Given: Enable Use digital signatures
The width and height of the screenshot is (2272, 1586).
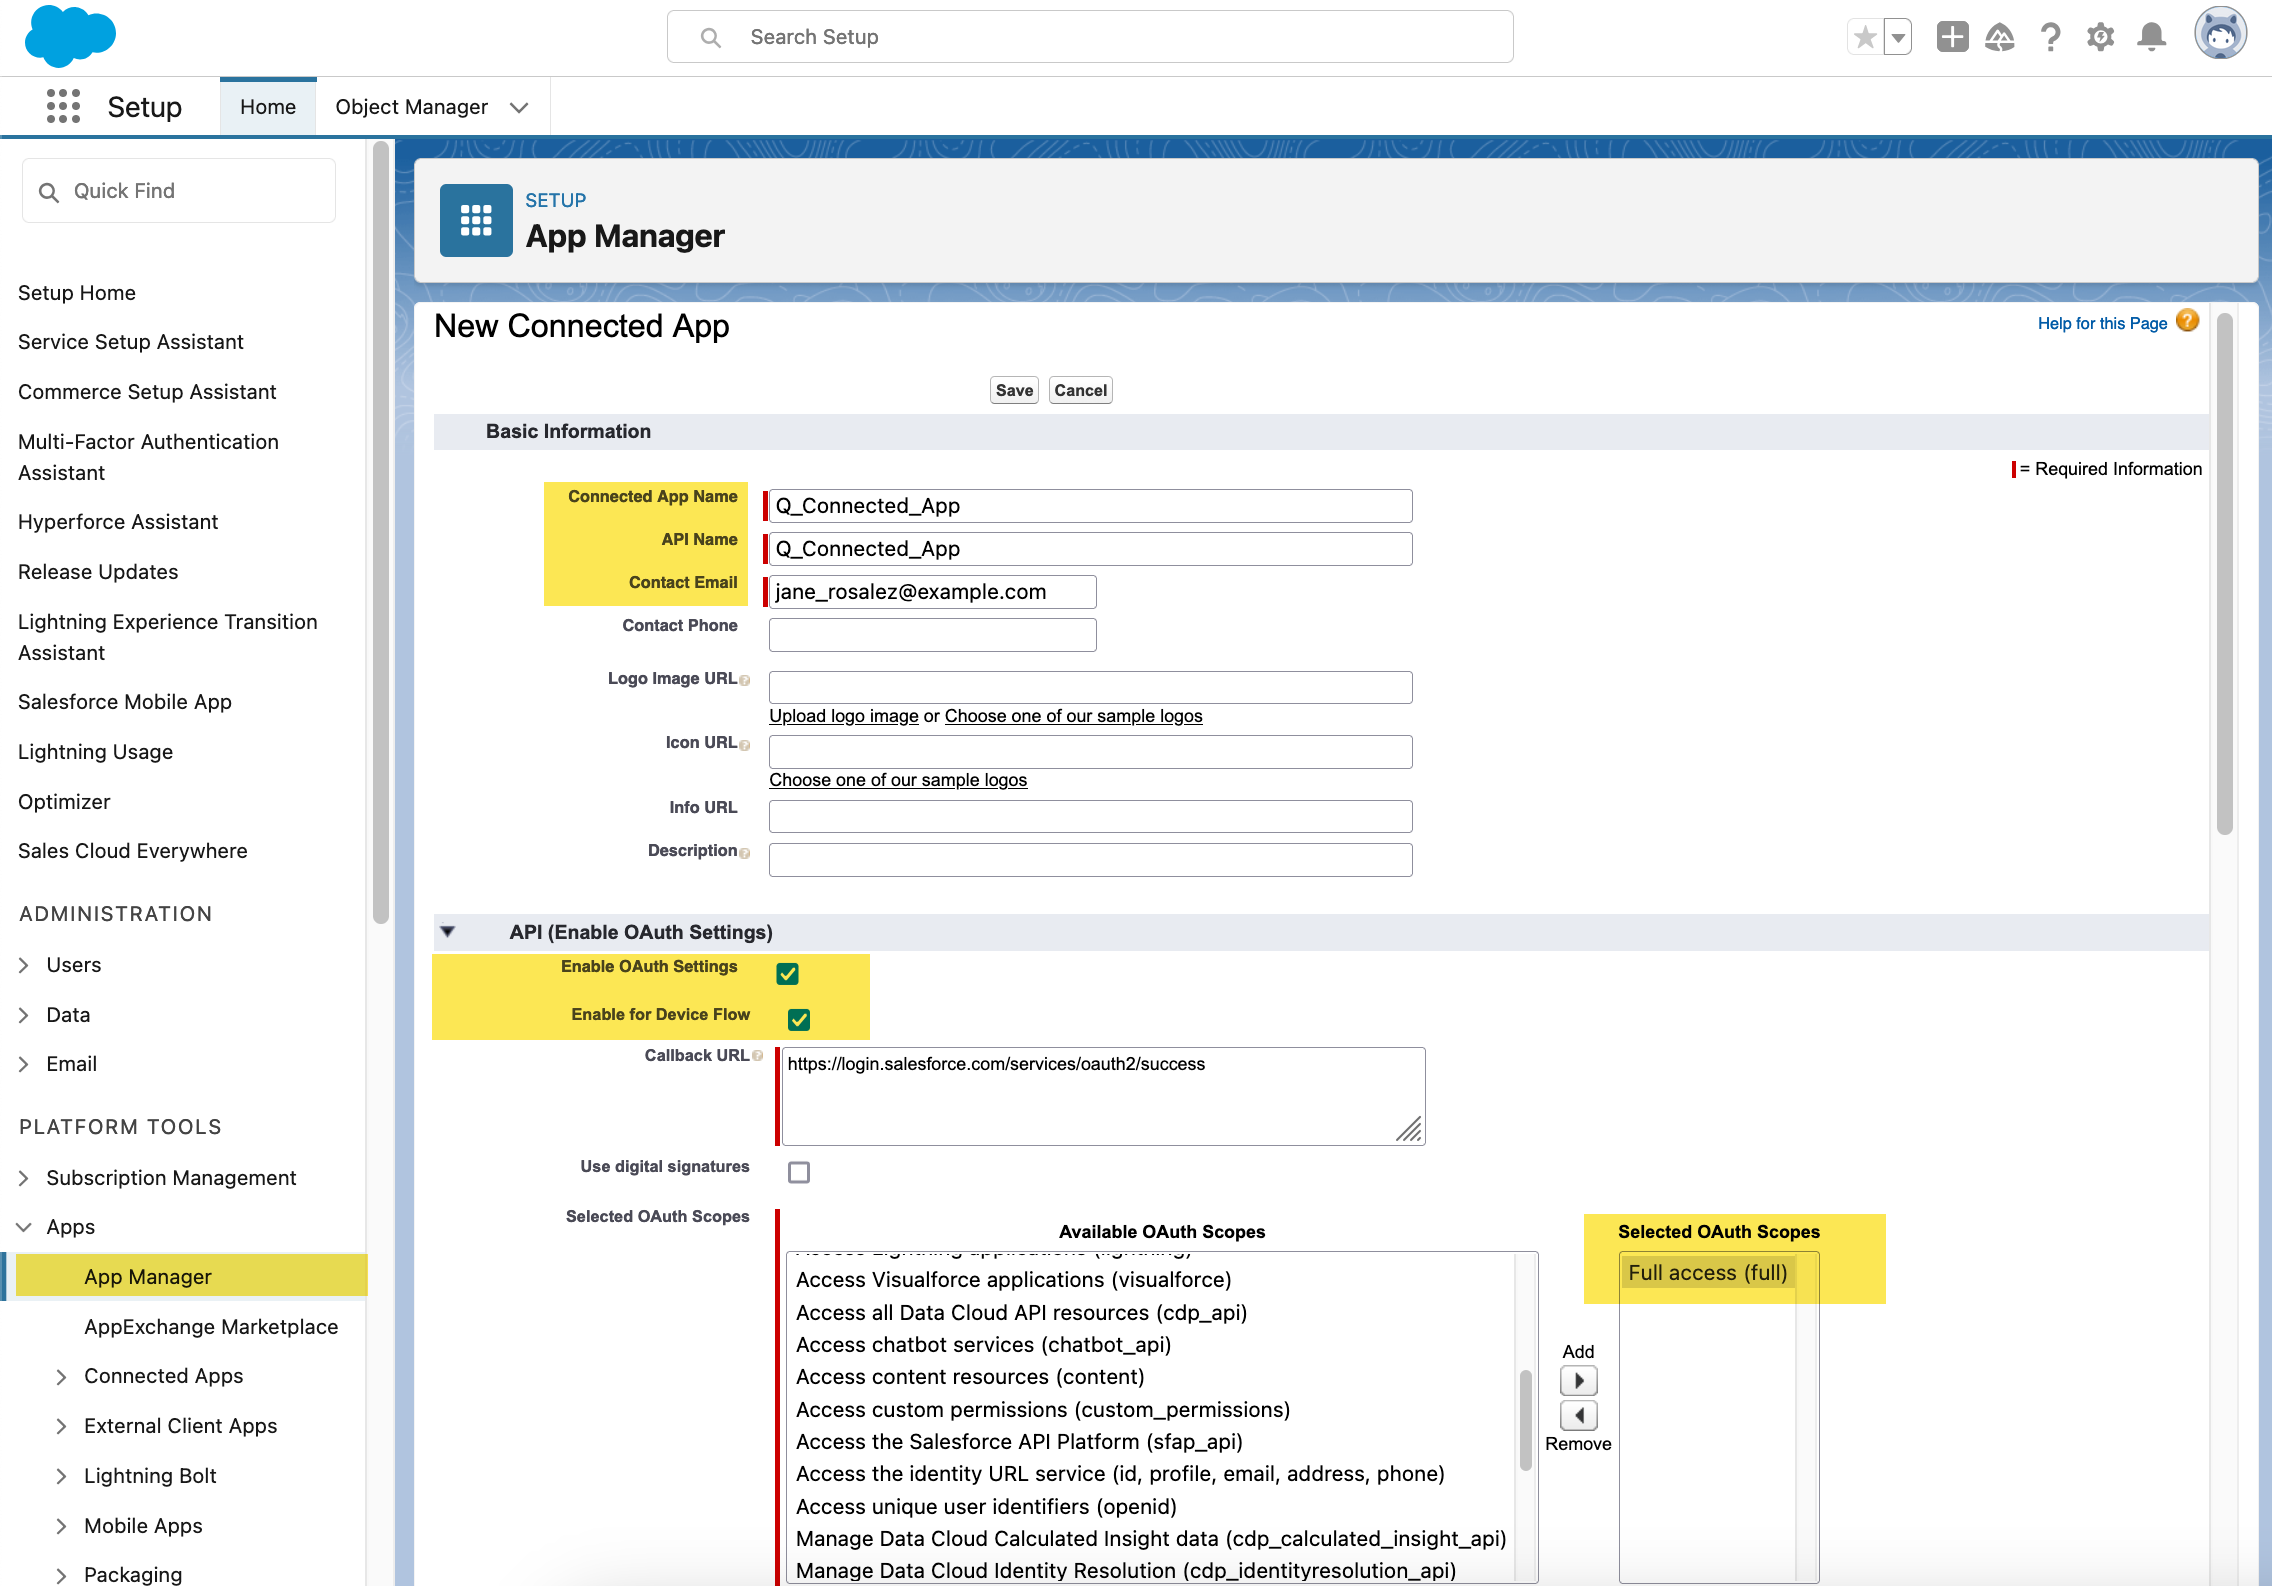Looking at the screenshot, I should (x=798, y=1172).
